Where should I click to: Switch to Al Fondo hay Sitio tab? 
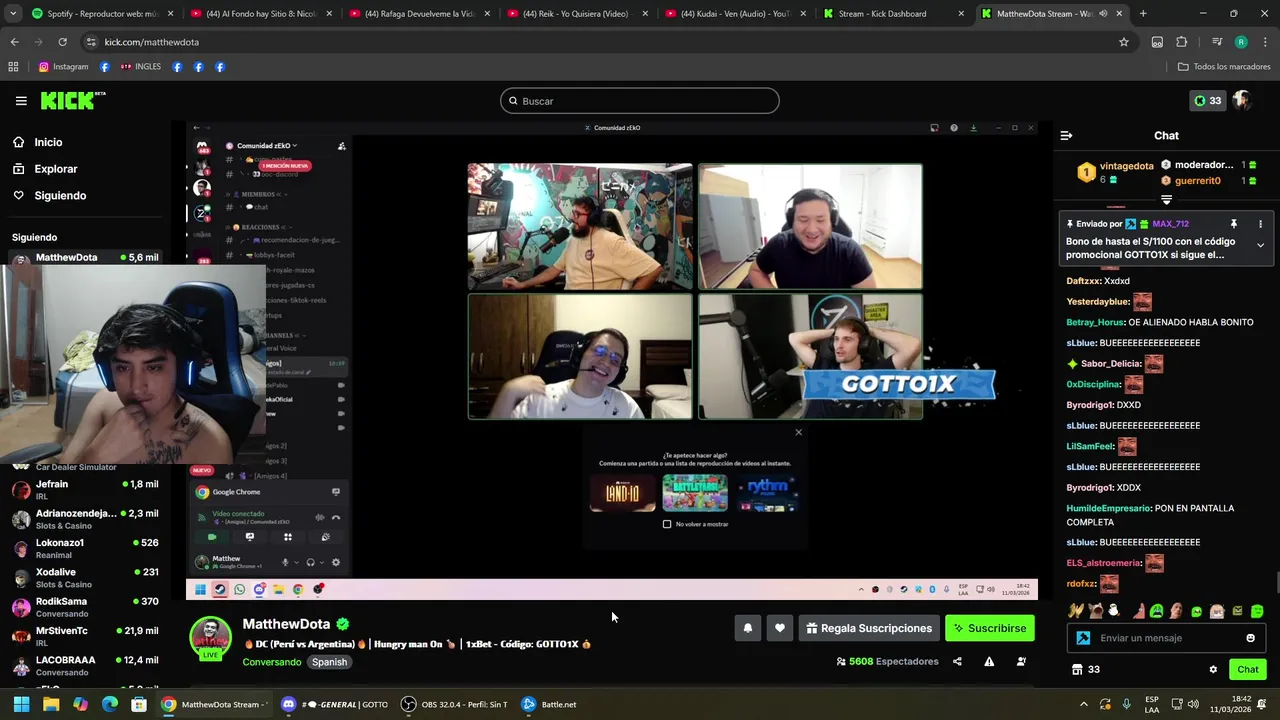pos(260,14)
